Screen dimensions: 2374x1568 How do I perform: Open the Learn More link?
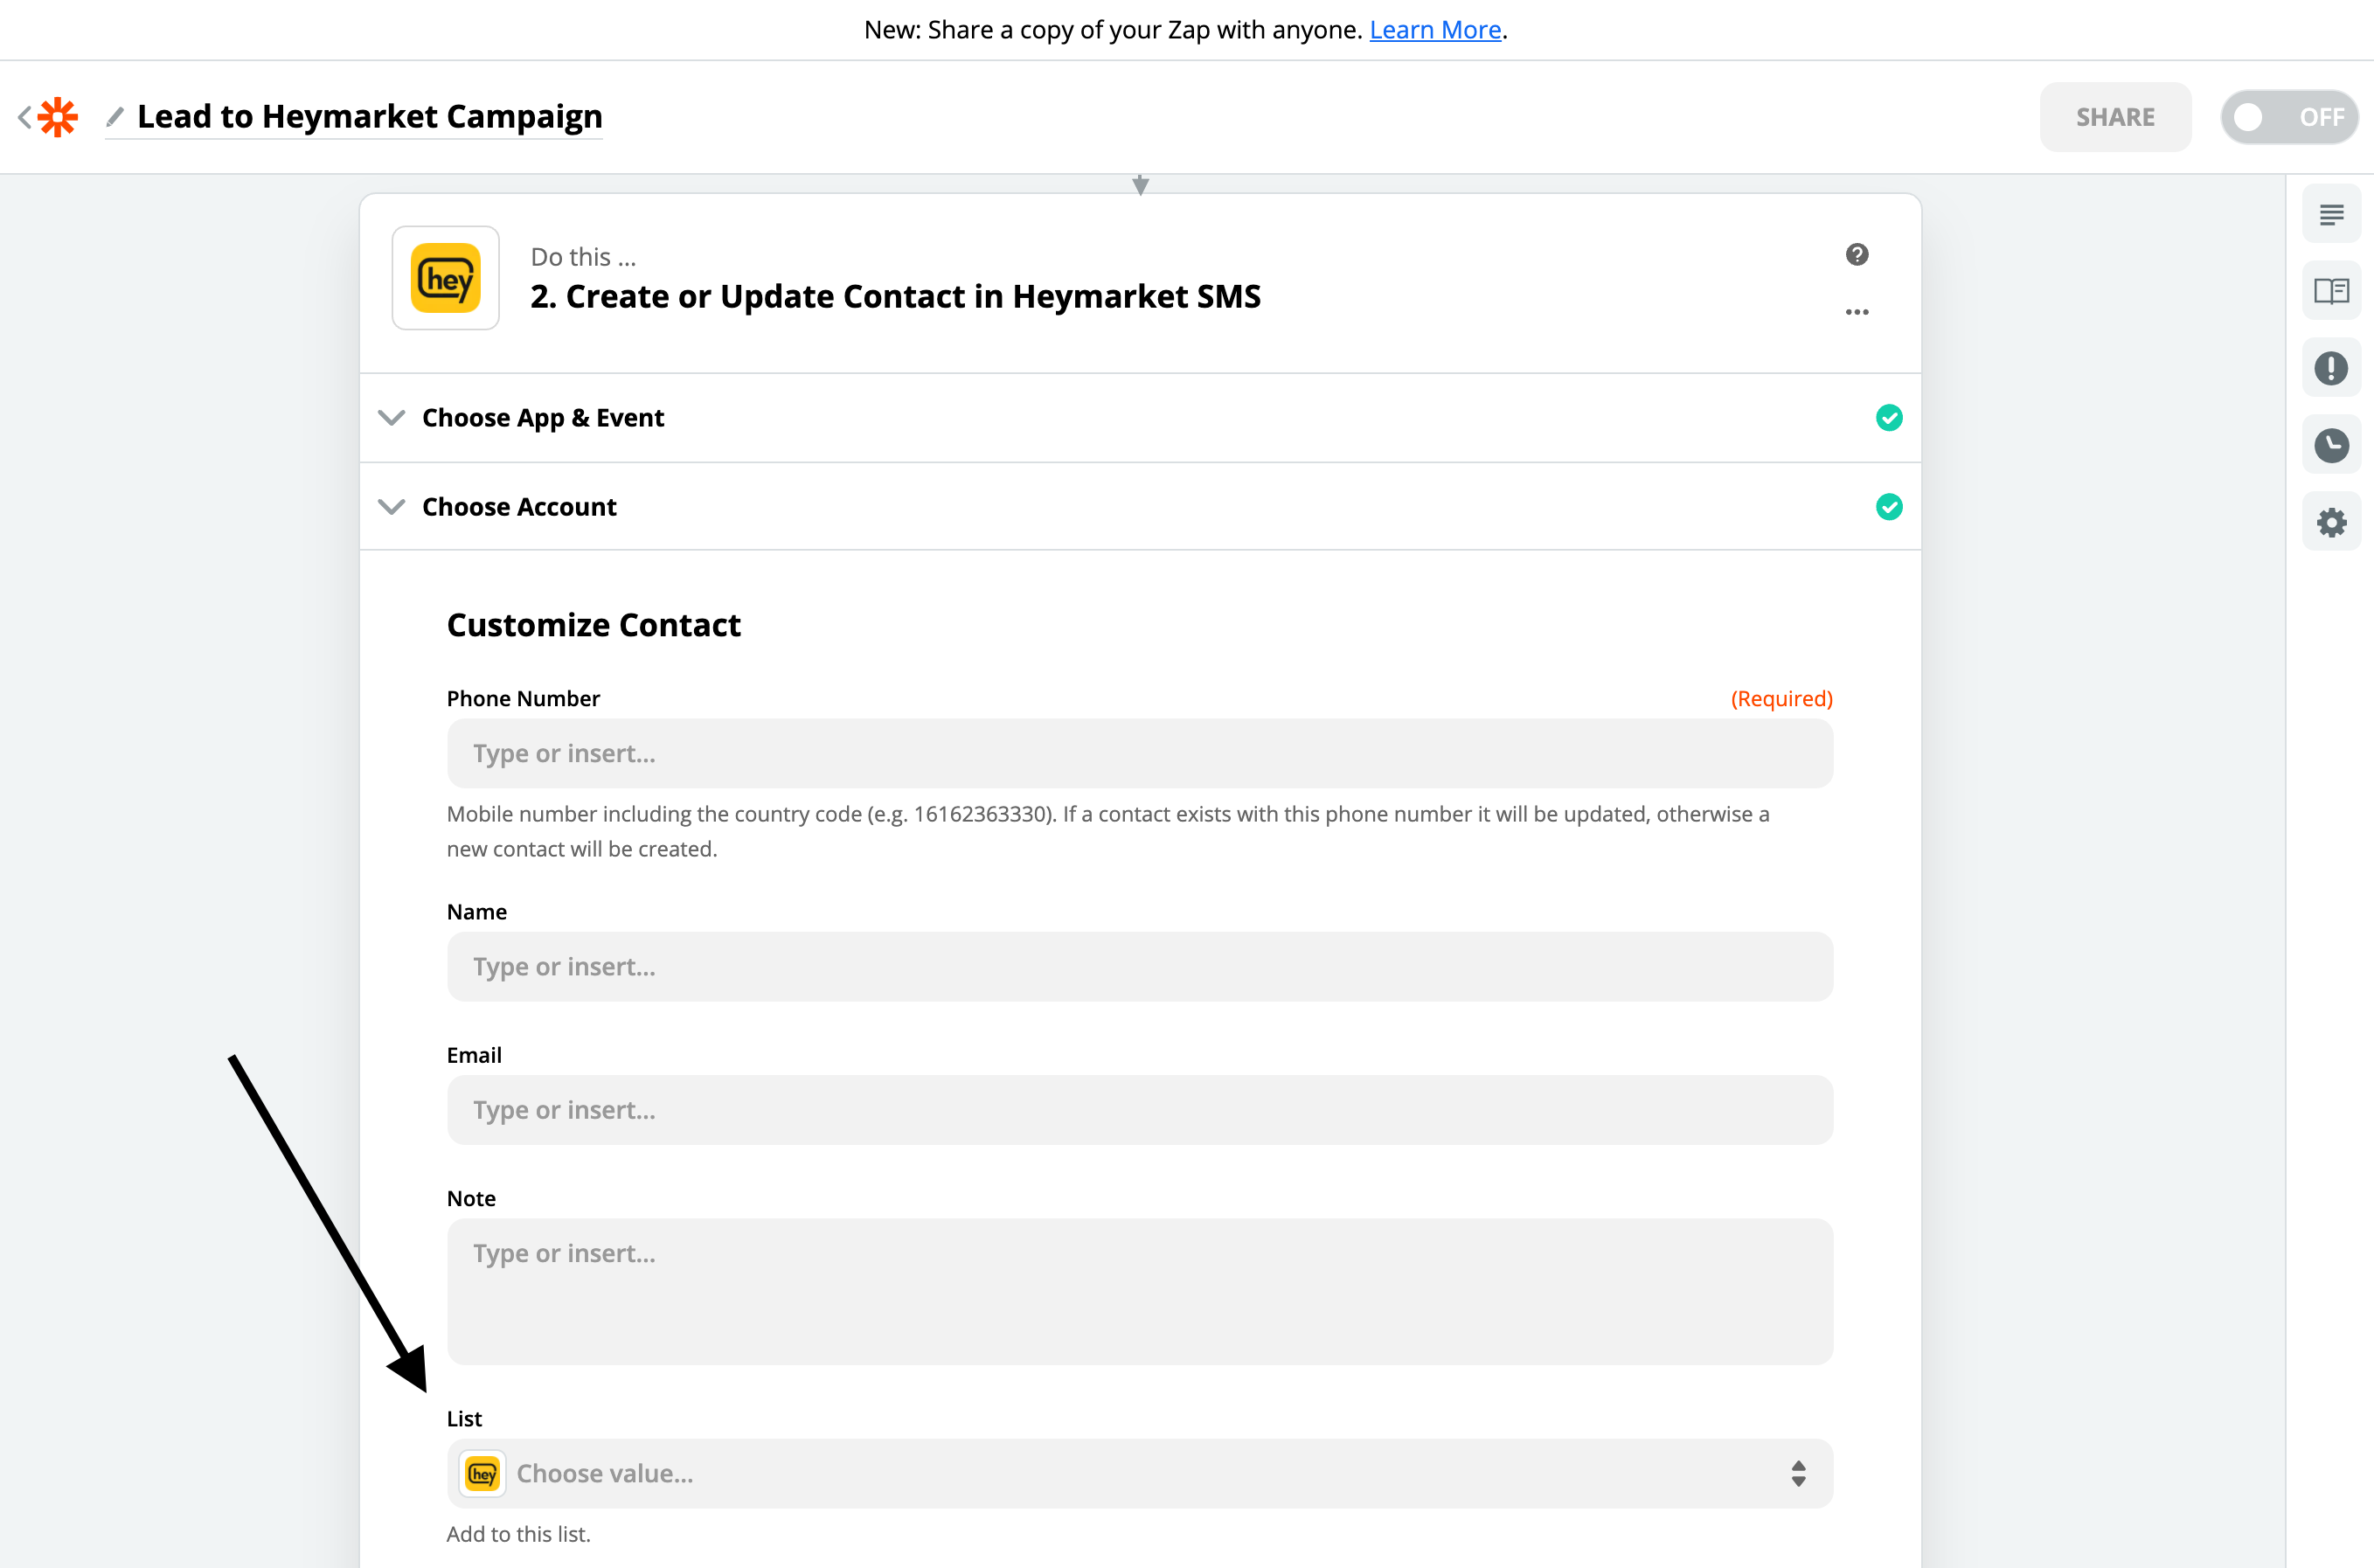[1435, 30]
